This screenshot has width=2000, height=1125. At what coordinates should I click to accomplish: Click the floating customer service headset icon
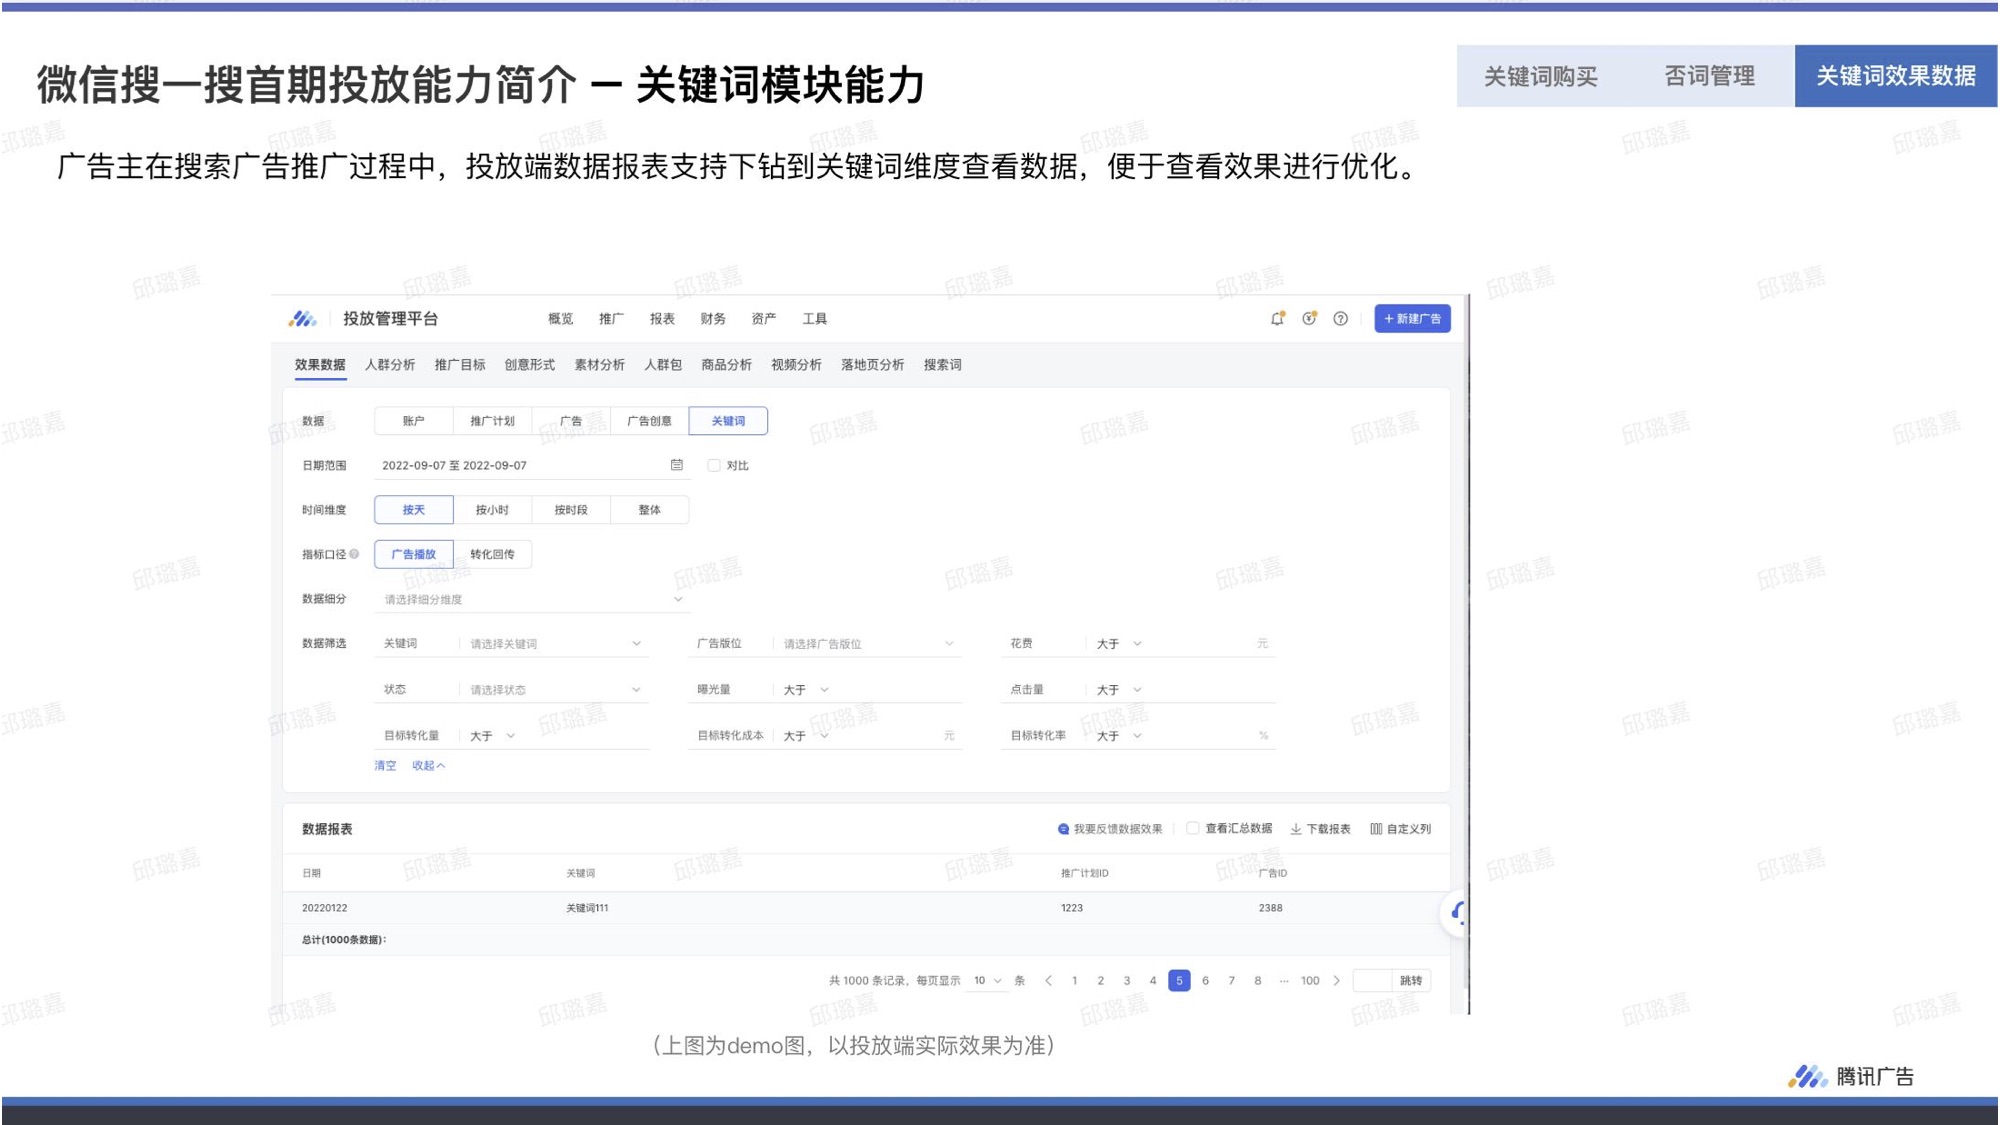pyautogui.click(x=1458, y=912)
